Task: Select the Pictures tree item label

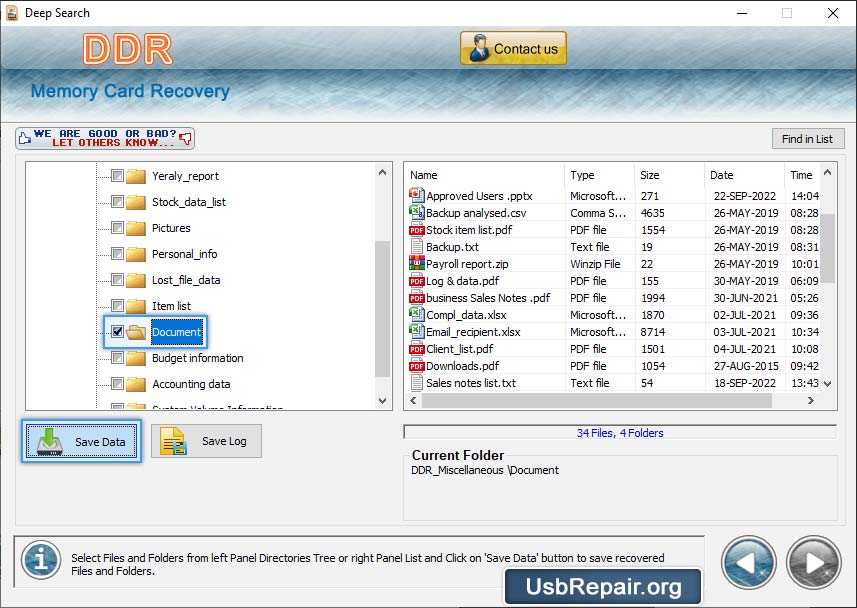Action: (171, 228)
